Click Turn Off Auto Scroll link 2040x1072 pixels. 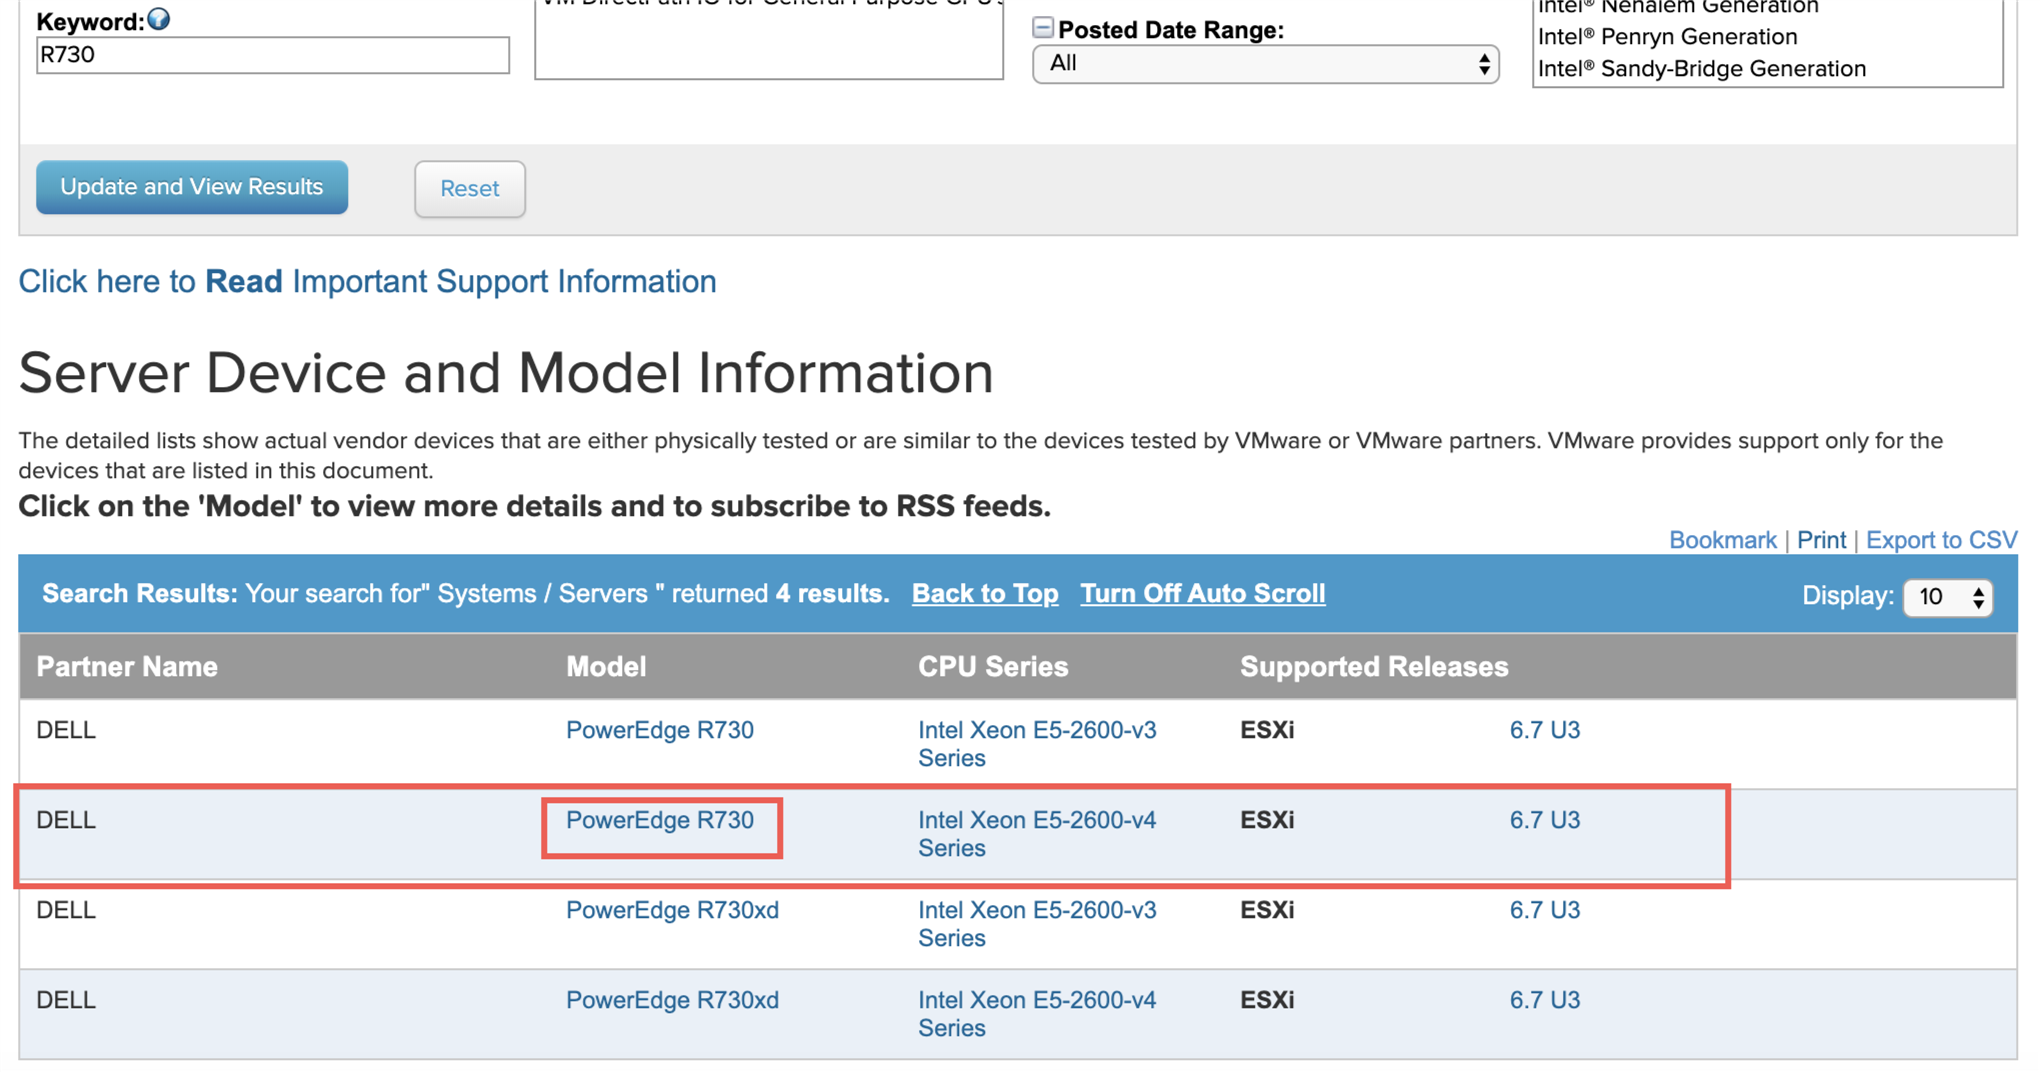[x=1203, y=593]
